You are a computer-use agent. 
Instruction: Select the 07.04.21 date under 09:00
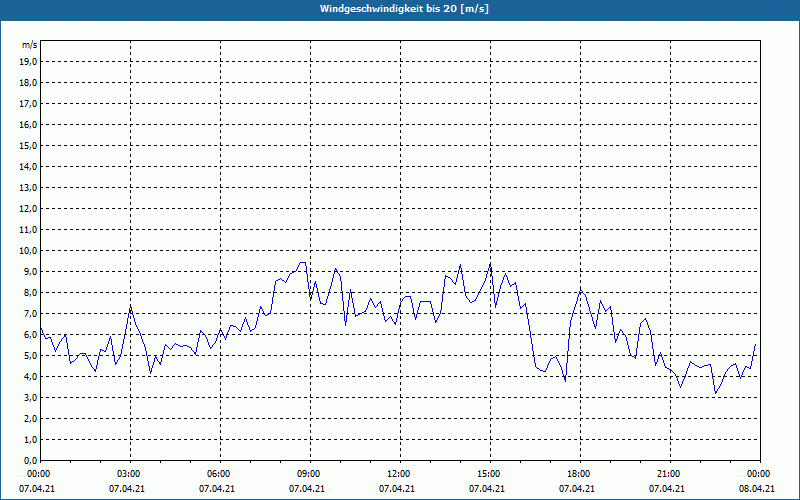pyautogui.click(x=307, y=489)
